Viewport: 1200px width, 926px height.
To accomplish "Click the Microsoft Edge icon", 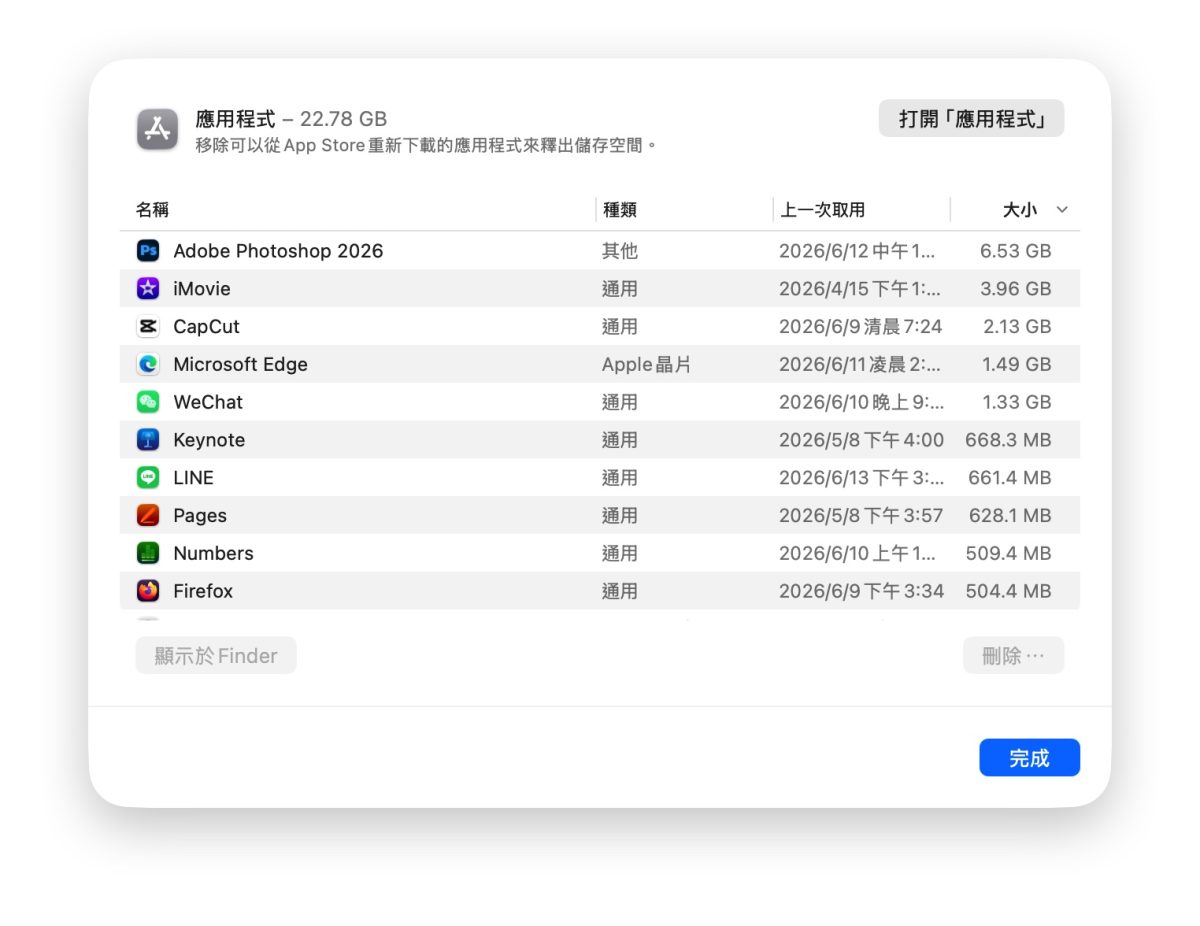I will pyautogui.click(x=148, y=365).
